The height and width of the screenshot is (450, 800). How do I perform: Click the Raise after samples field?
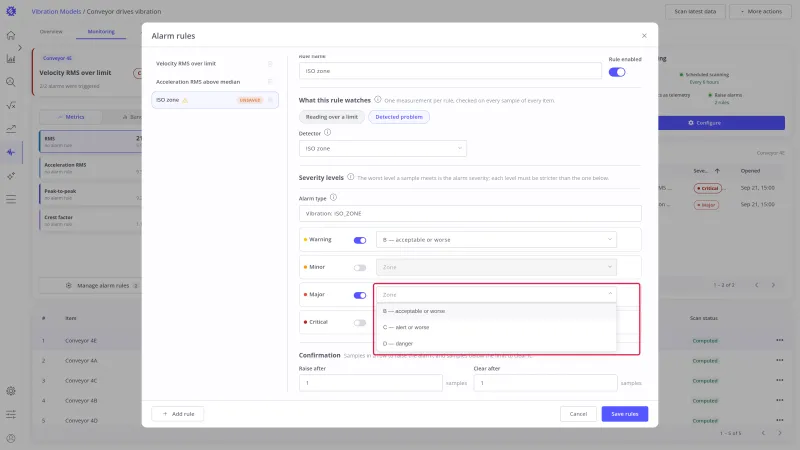pos(370,383)
